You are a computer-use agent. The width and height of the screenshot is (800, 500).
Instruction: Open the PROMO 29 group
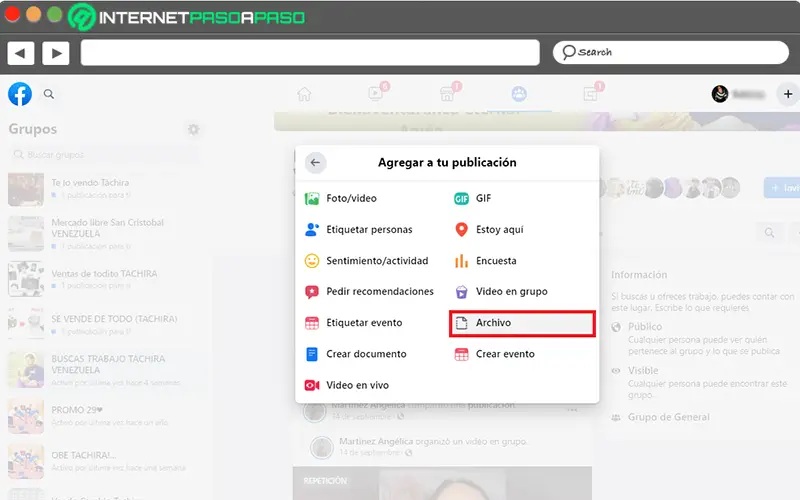[105, 416]
